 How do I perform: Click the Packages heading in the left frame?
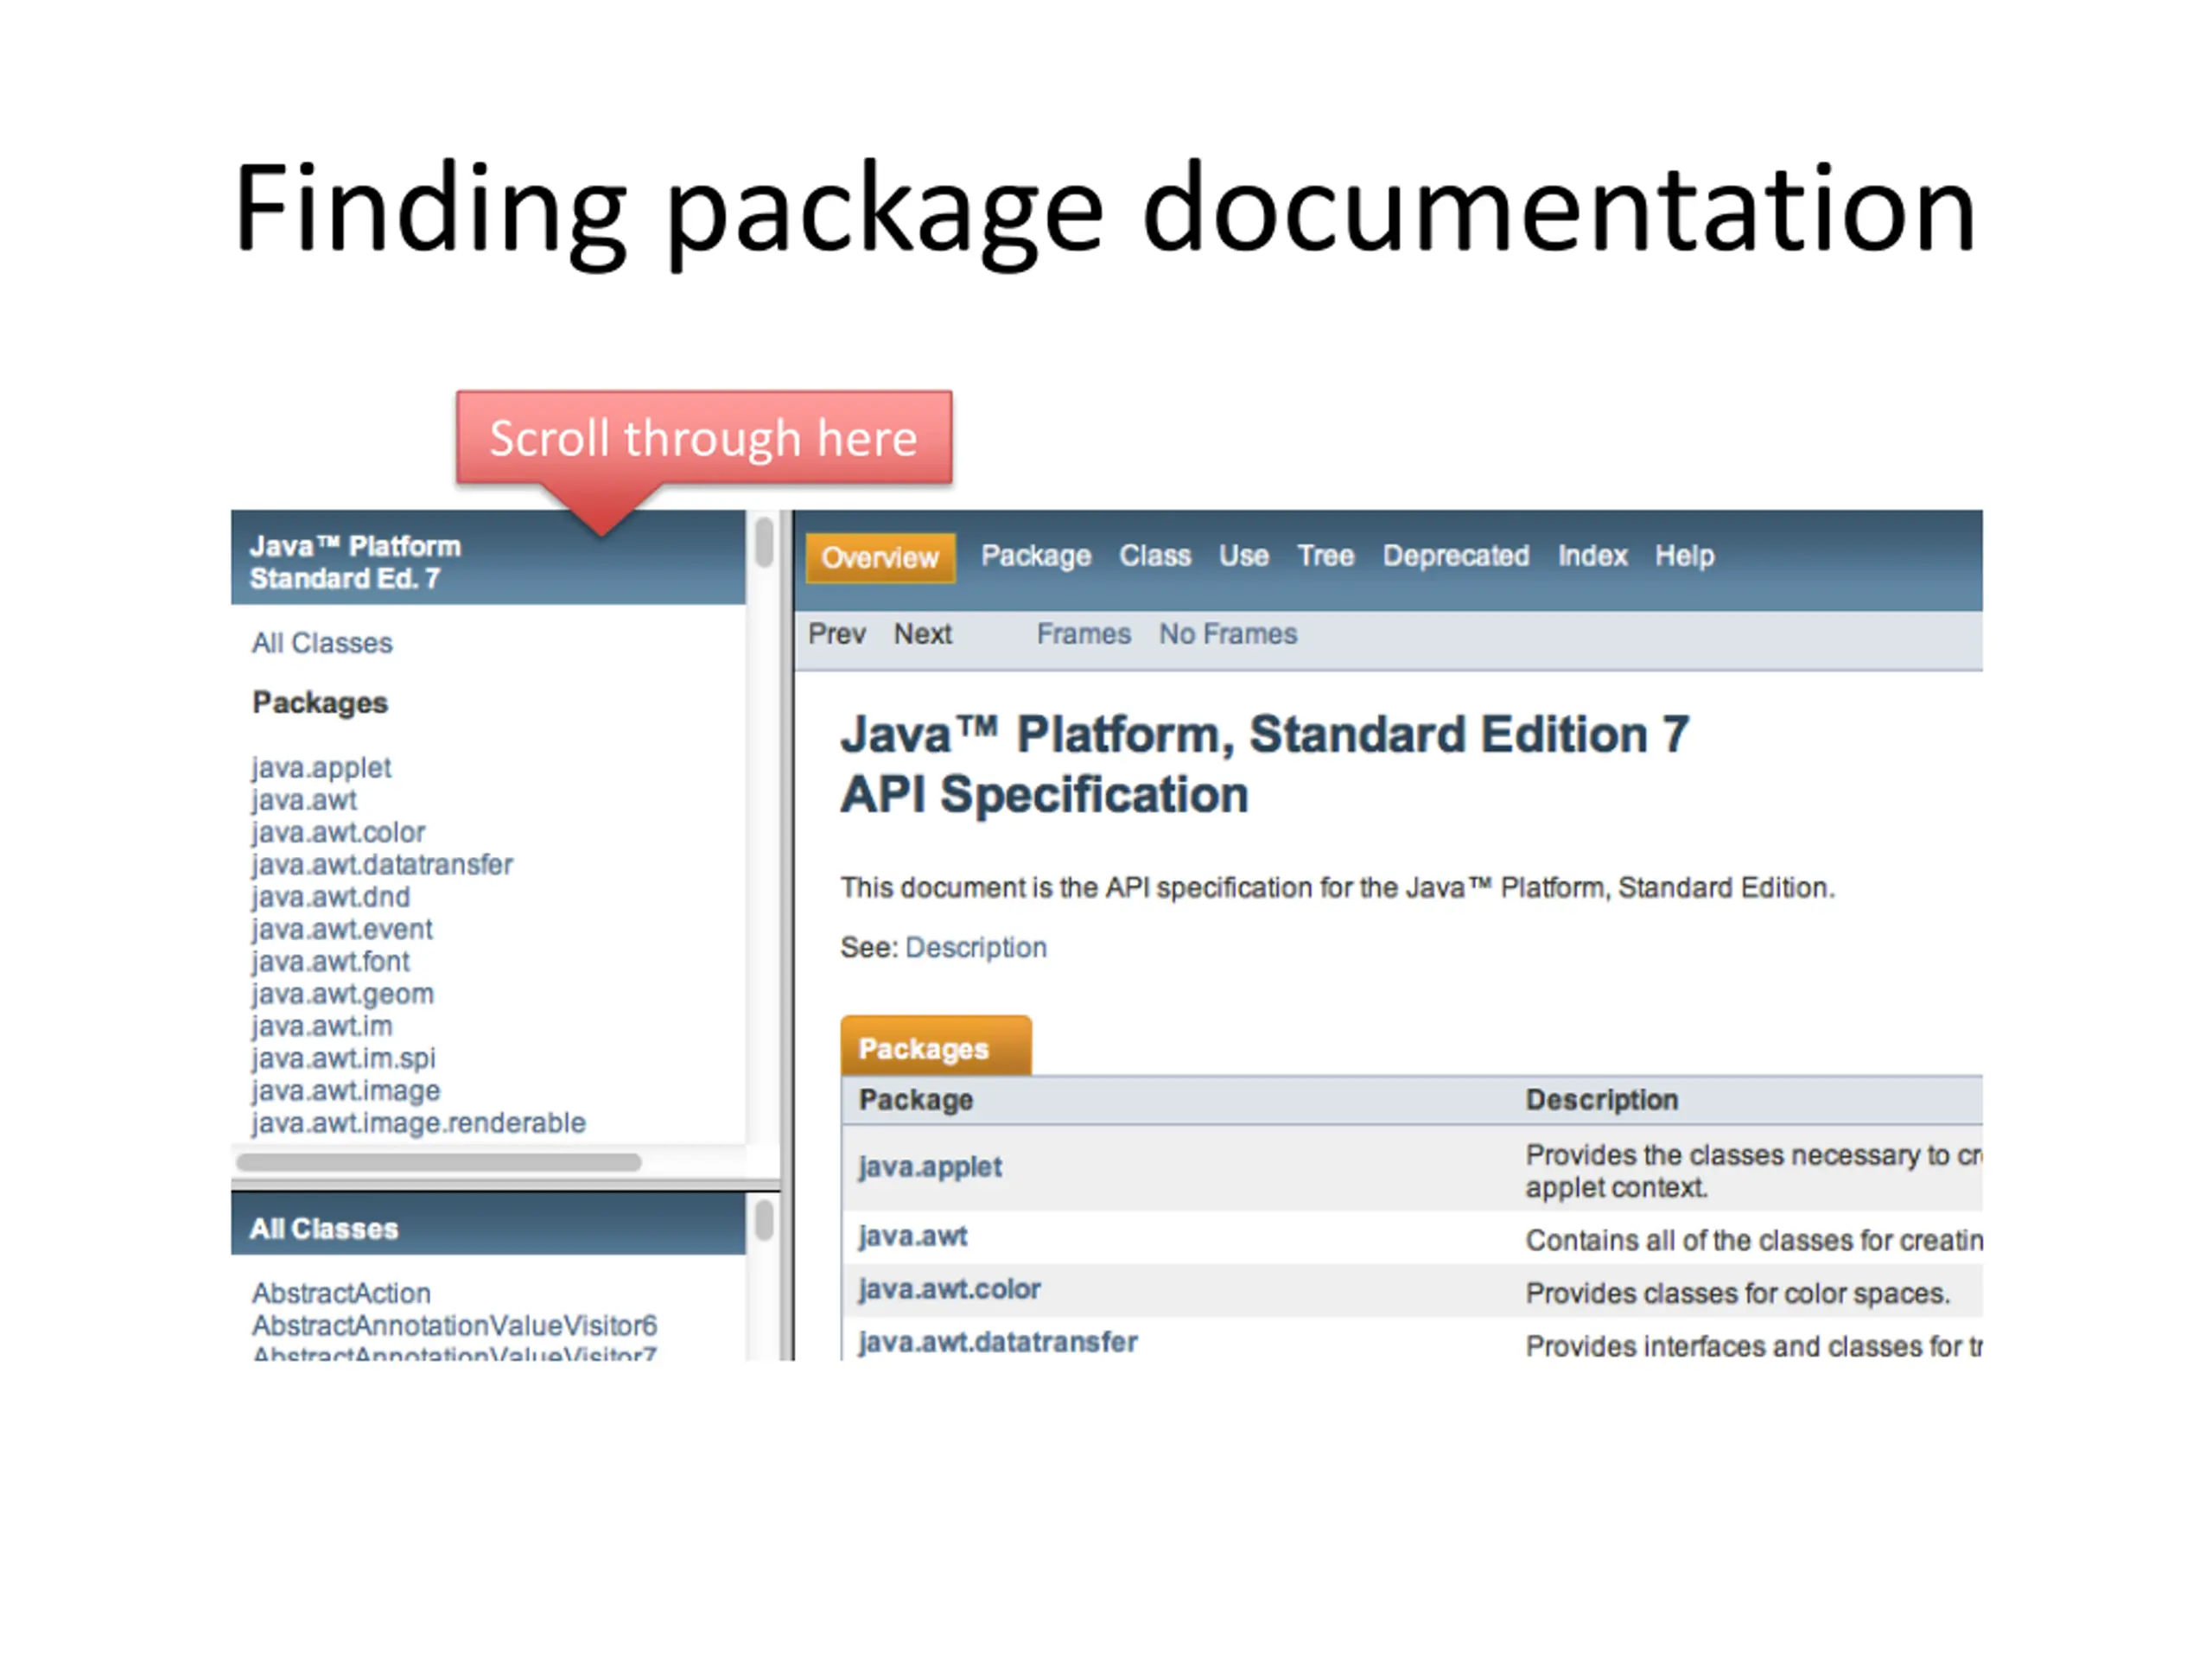pos(319,703)
